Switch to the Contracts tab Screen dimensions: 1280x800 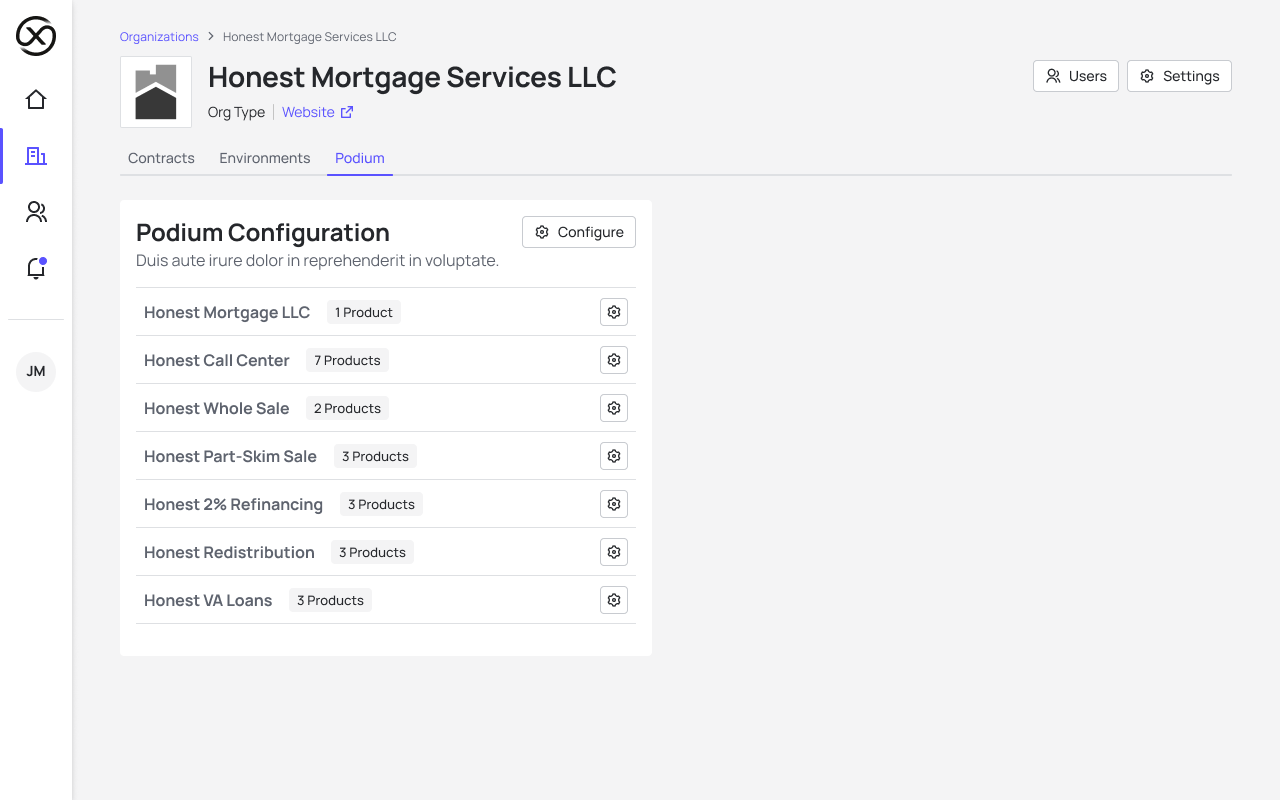point(161,158)
